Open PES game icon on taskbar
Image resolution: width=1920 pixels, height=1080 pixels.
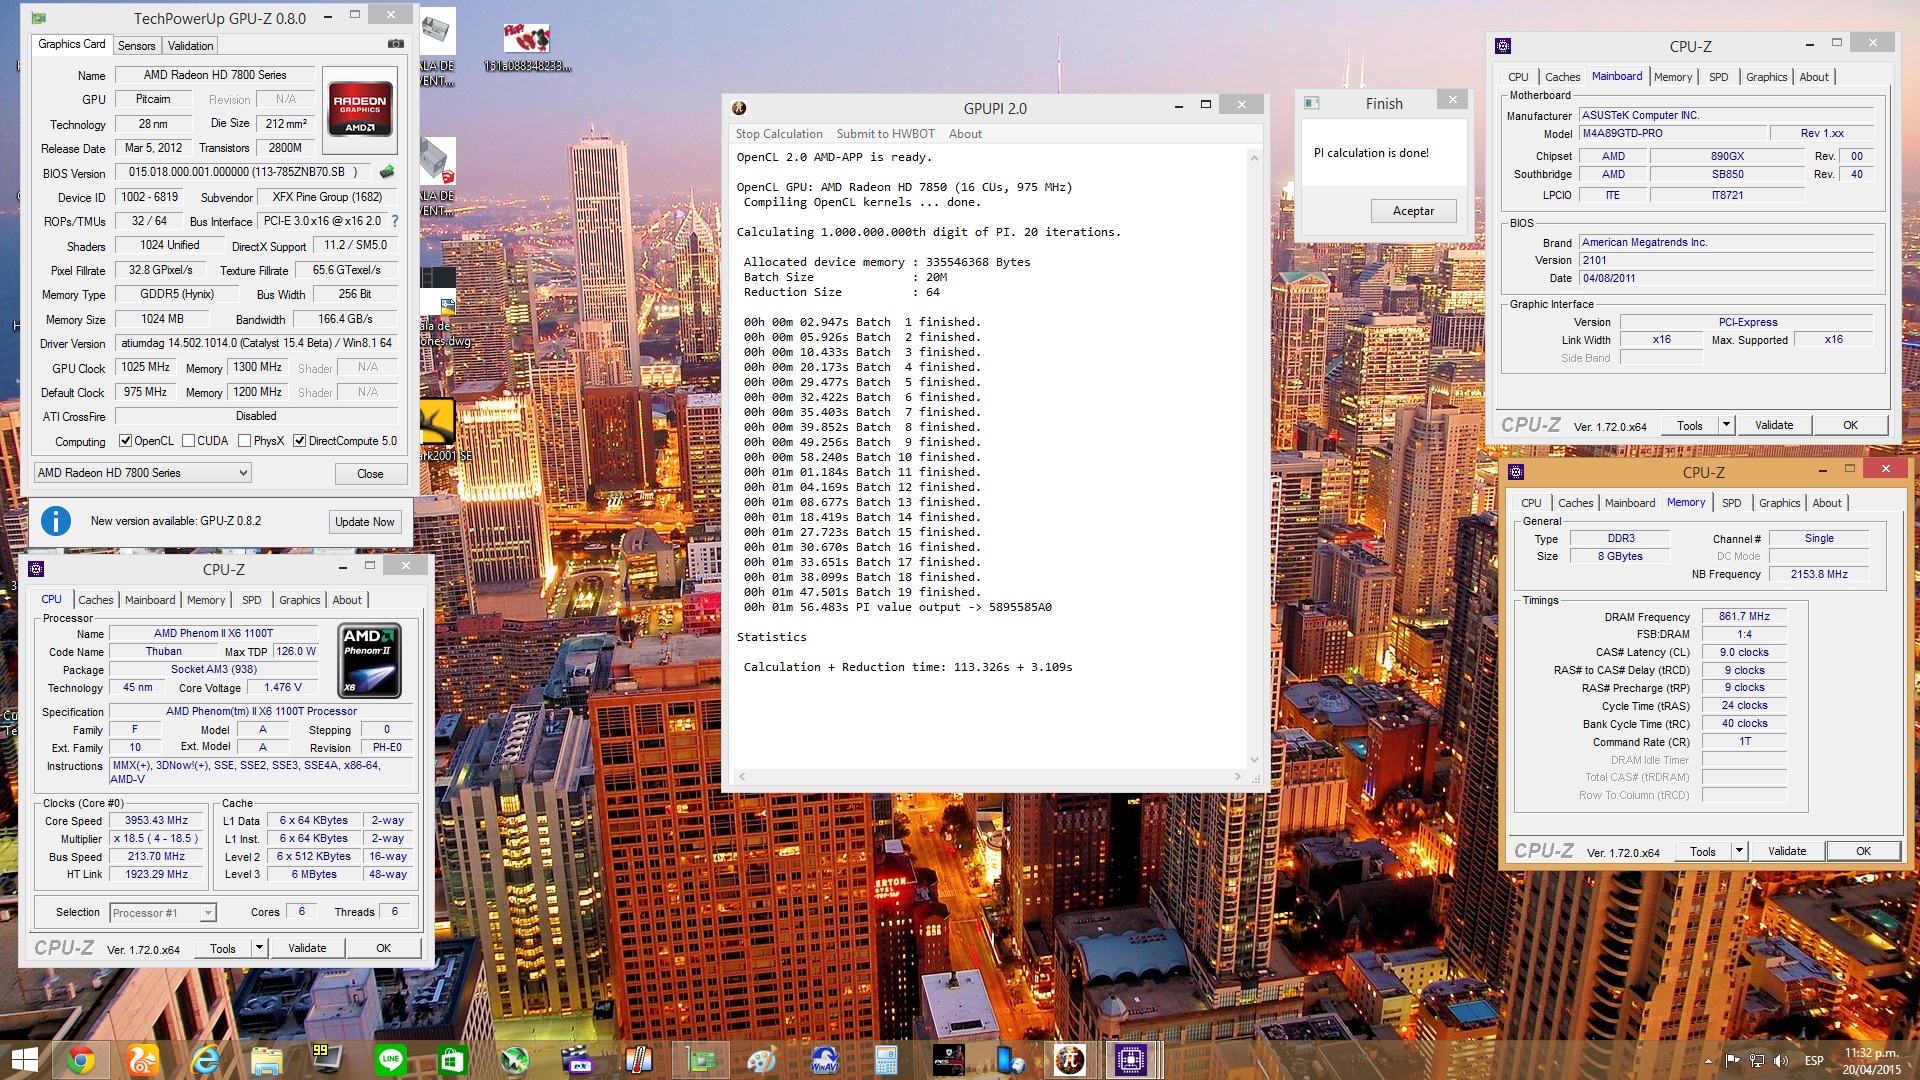(x=948, y=1060)
